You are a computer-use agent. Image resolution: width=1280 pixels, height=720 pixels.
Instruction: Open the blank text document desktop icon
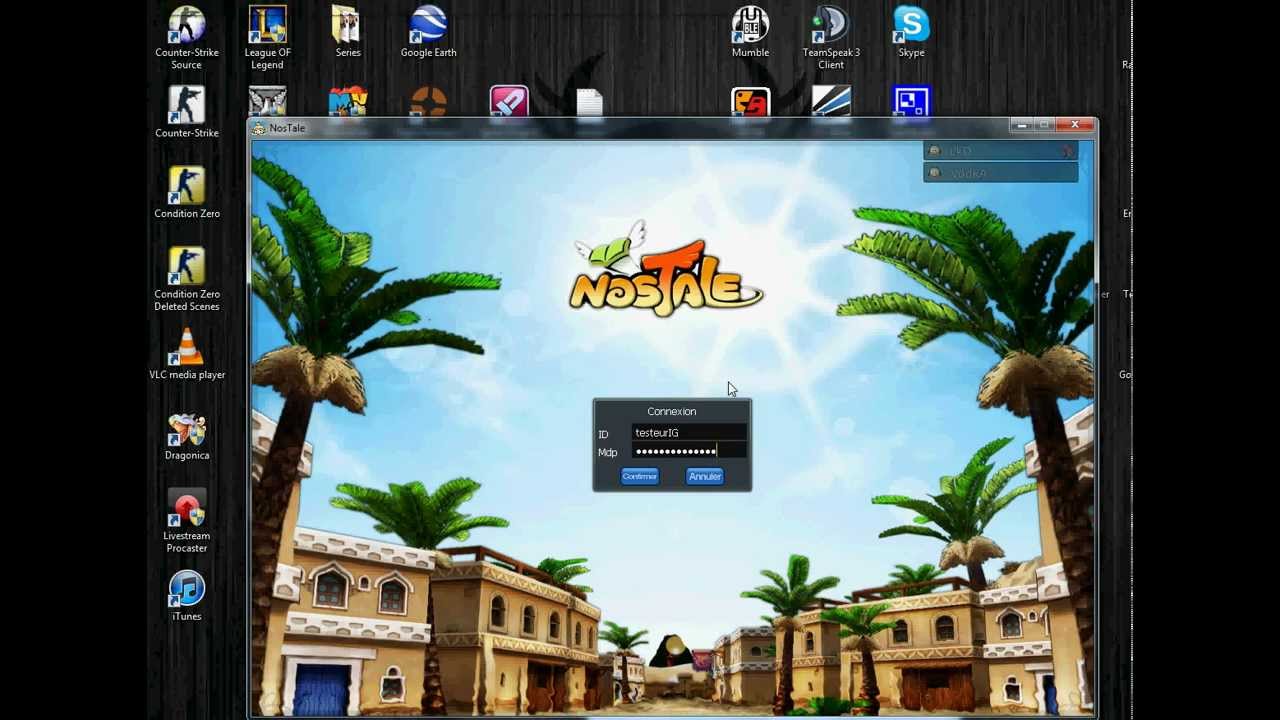coord(589,103)
